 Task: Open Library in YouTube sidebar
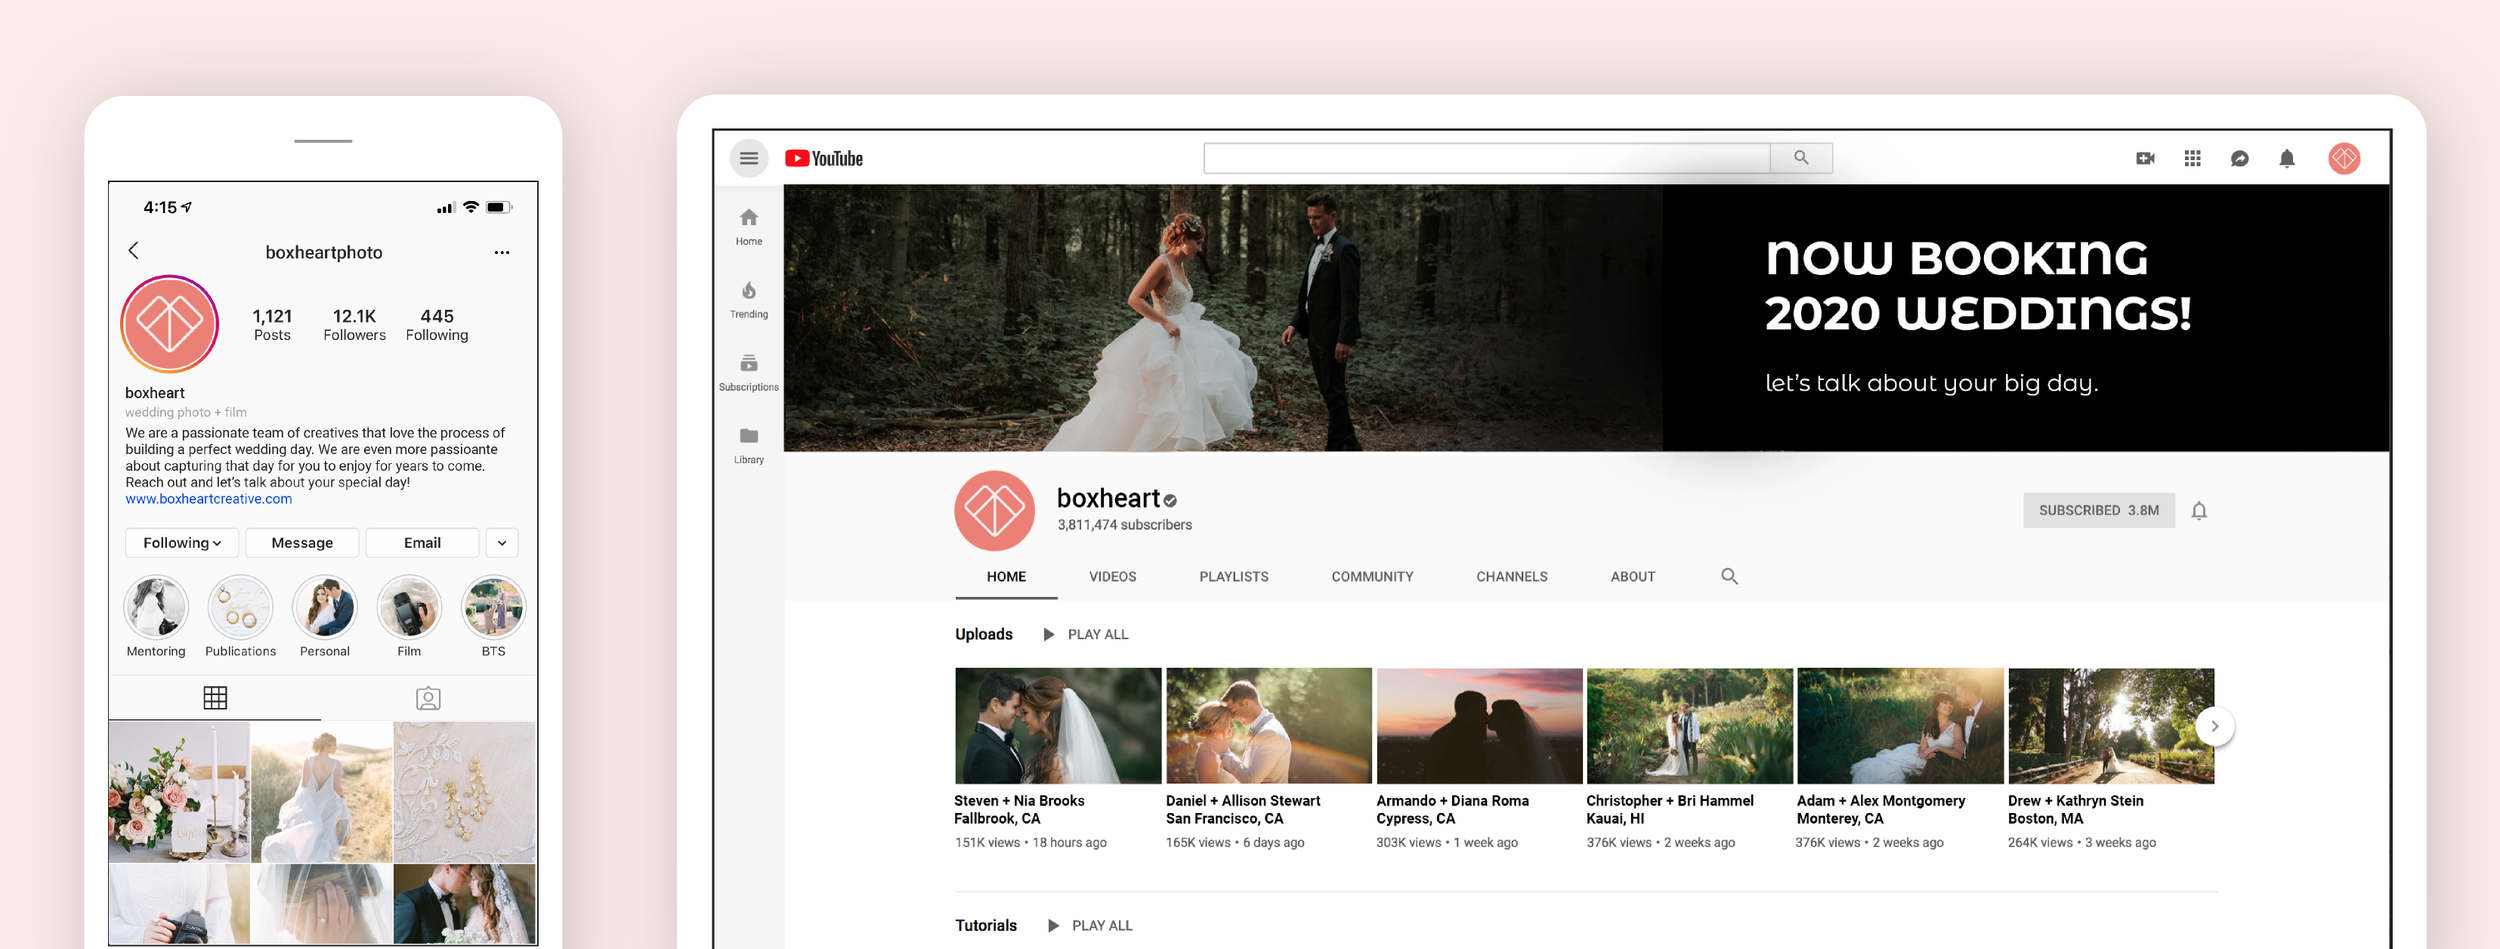click(748, 445)
